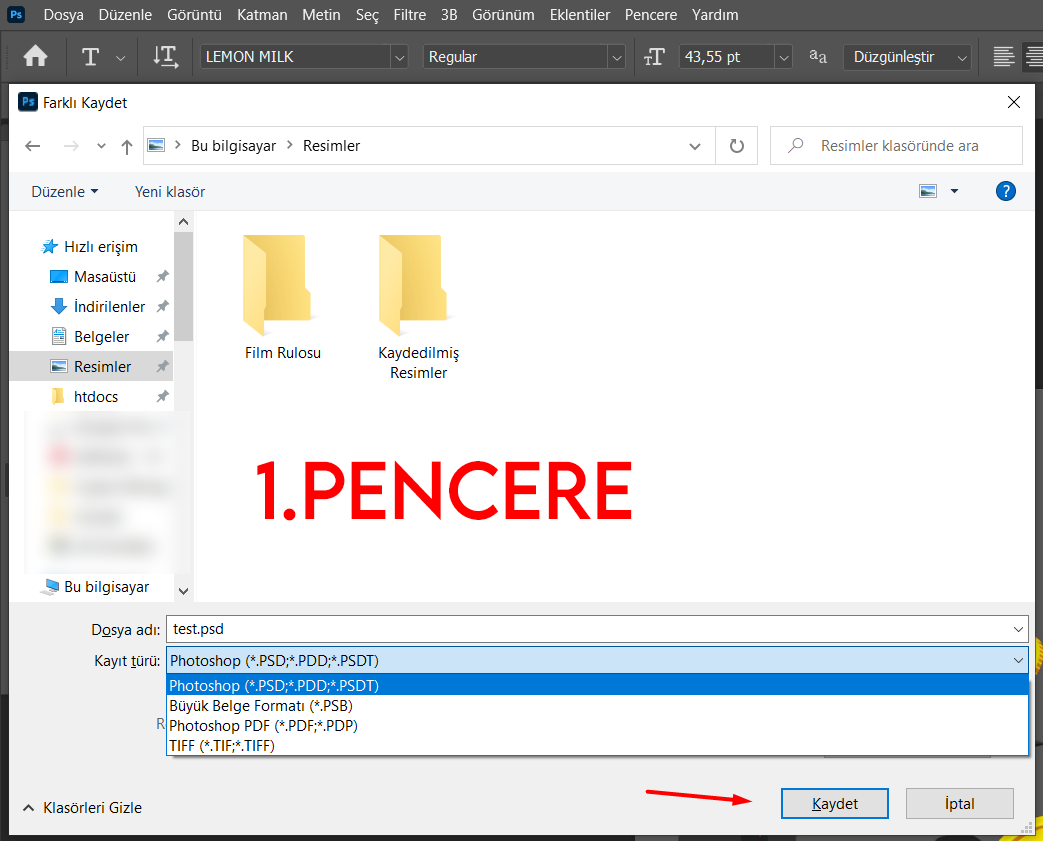1043x841 pixels.
Task: Open the Görüntü menu
Action: 194,15
